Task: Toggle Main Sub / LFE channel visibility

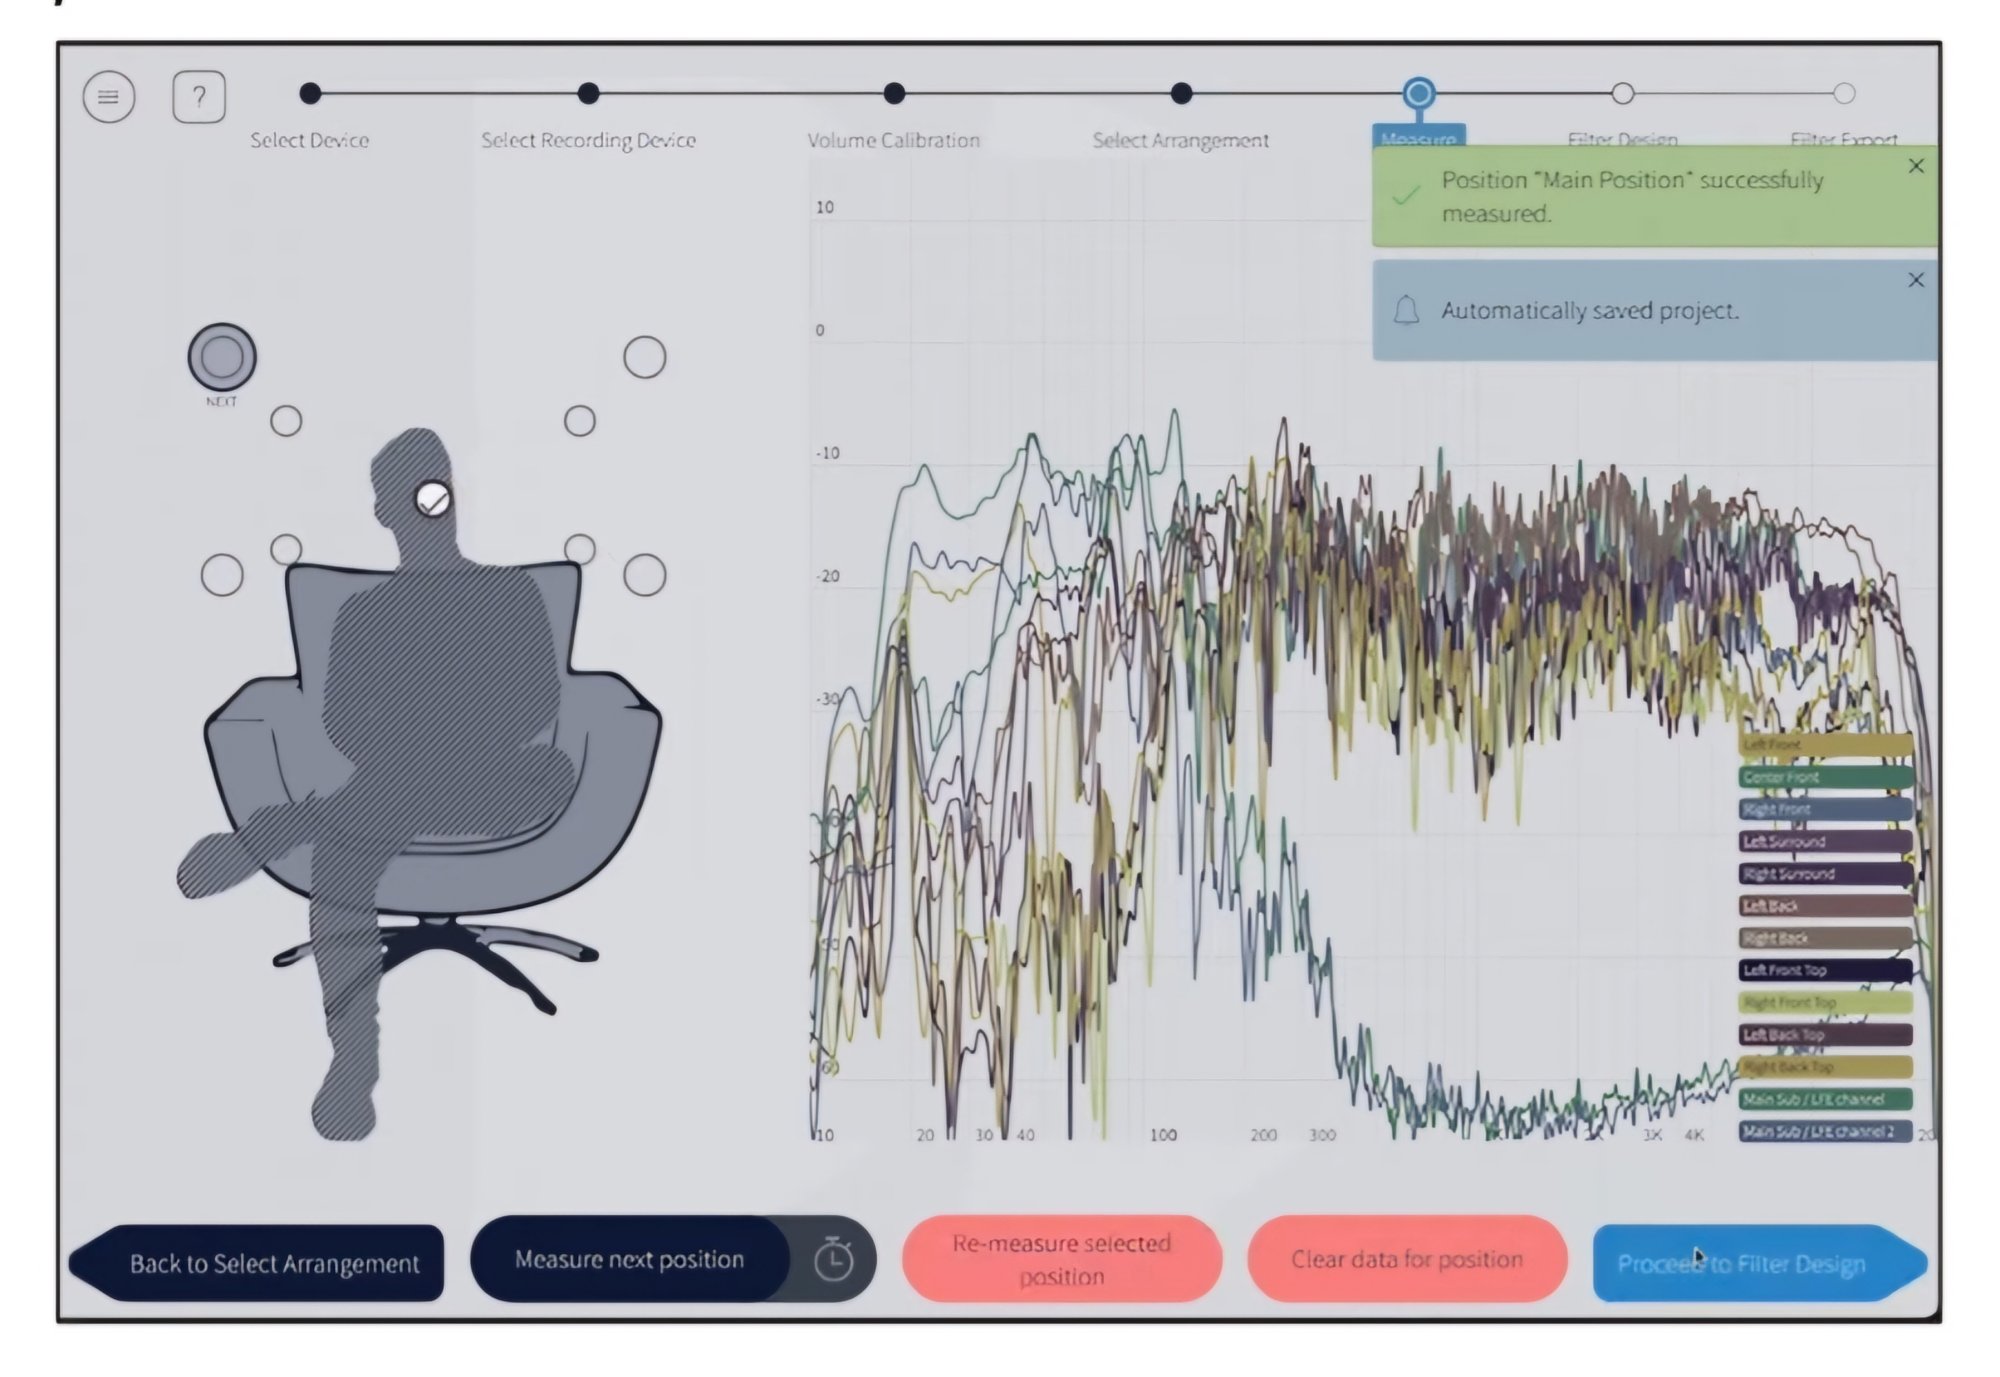Action: [1821, 1100]
